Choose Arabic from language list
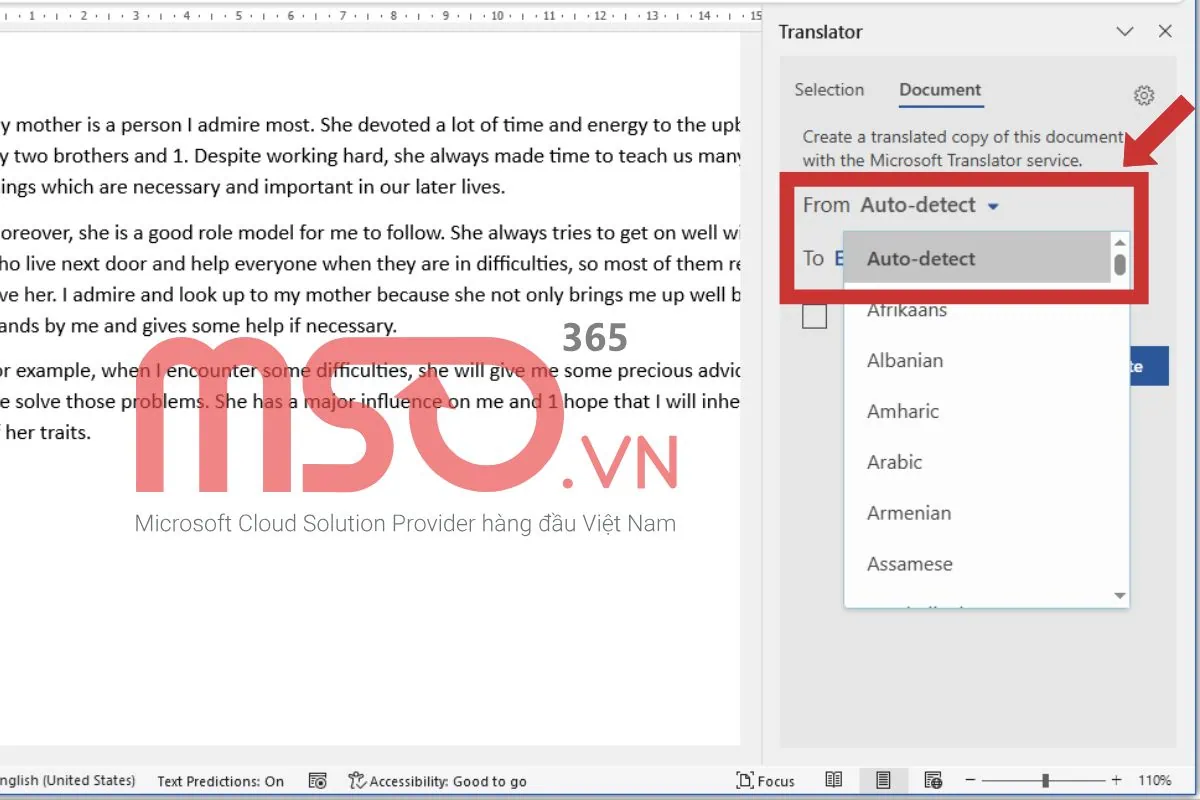The height and width of the screenshot is (800, 1200). pos(894,462)
